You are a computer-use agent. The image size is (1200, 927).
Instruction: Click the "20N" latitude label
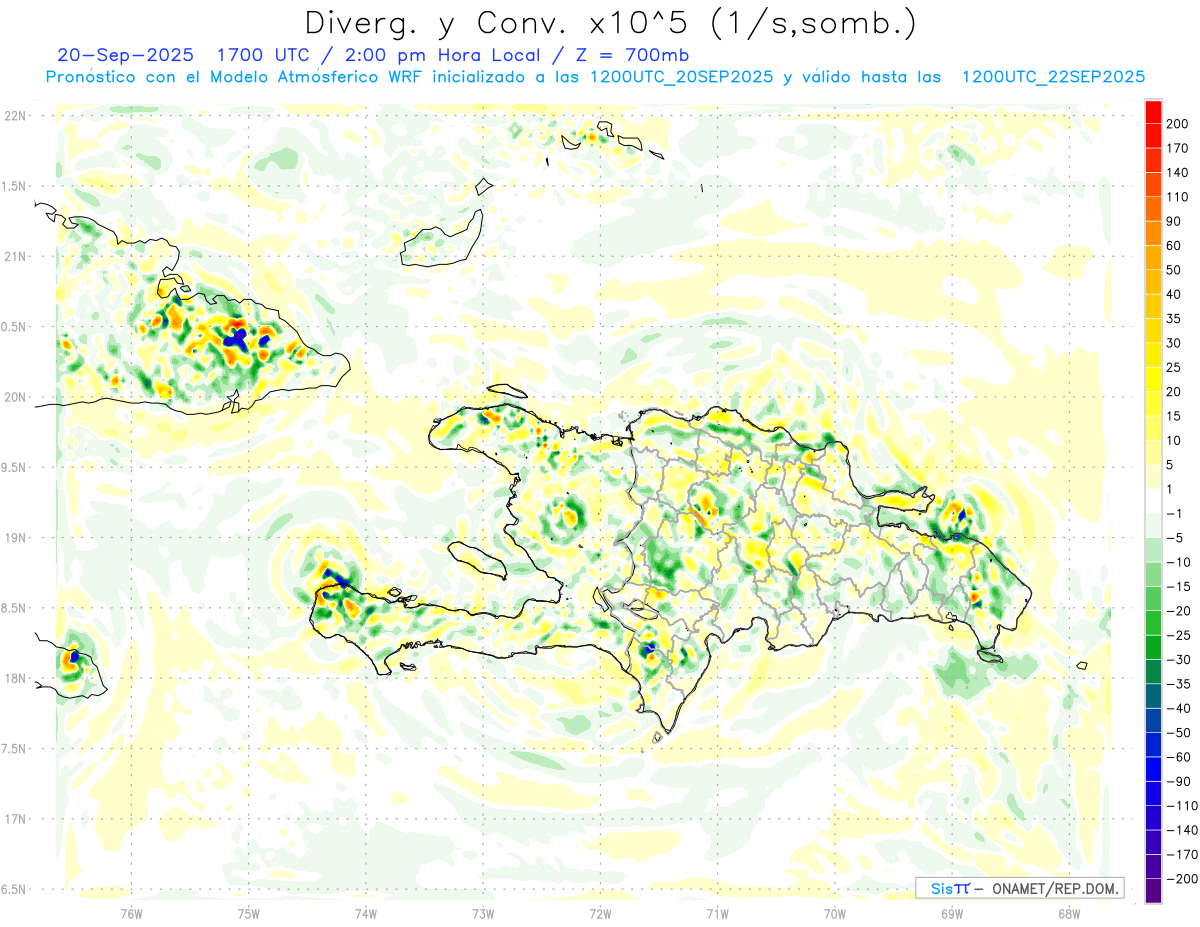click(15, 398)
